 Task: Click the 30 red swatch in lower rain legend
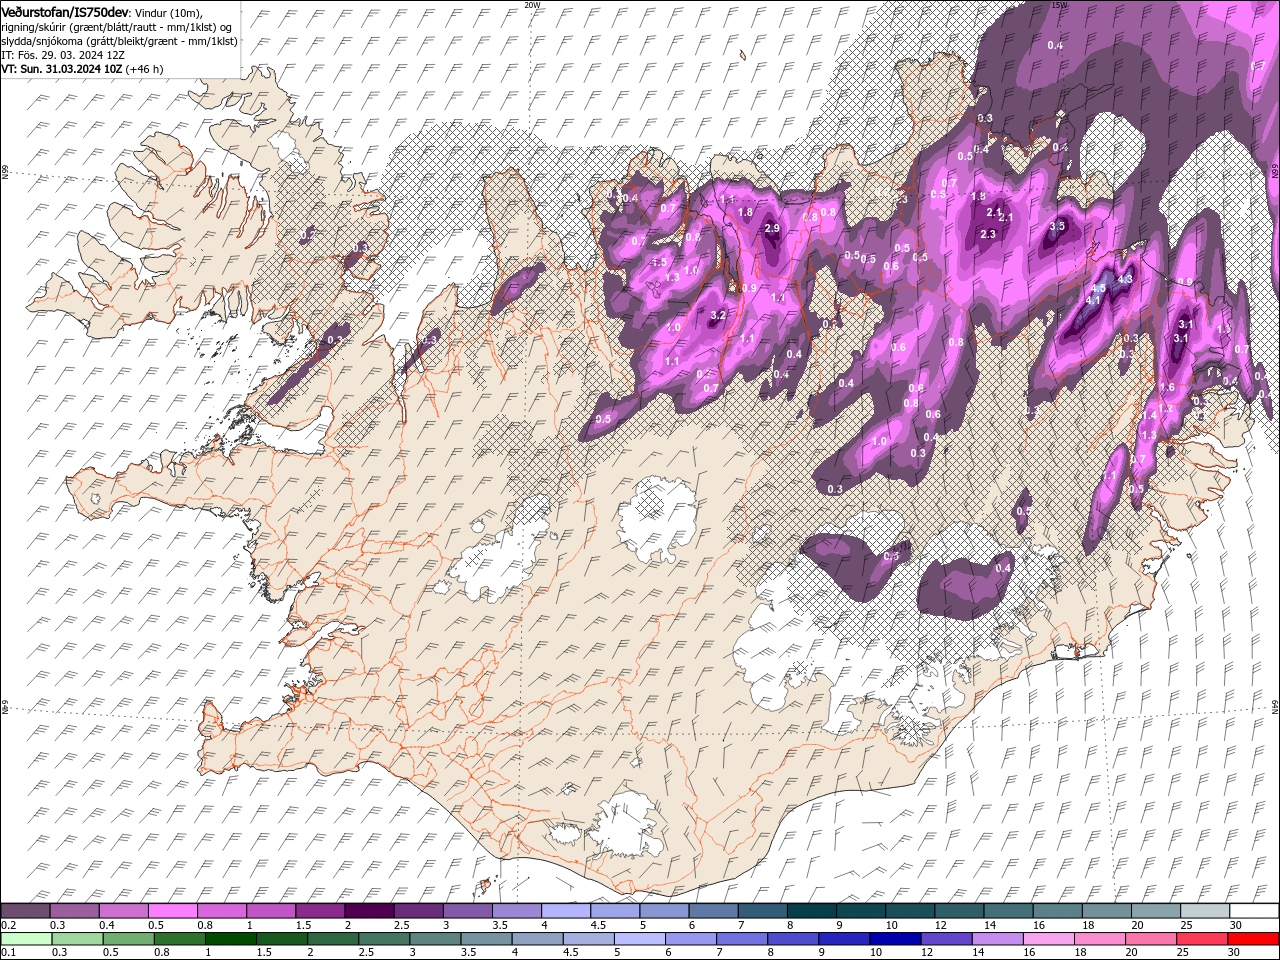pyautogui.click(x=1254, y=939)
